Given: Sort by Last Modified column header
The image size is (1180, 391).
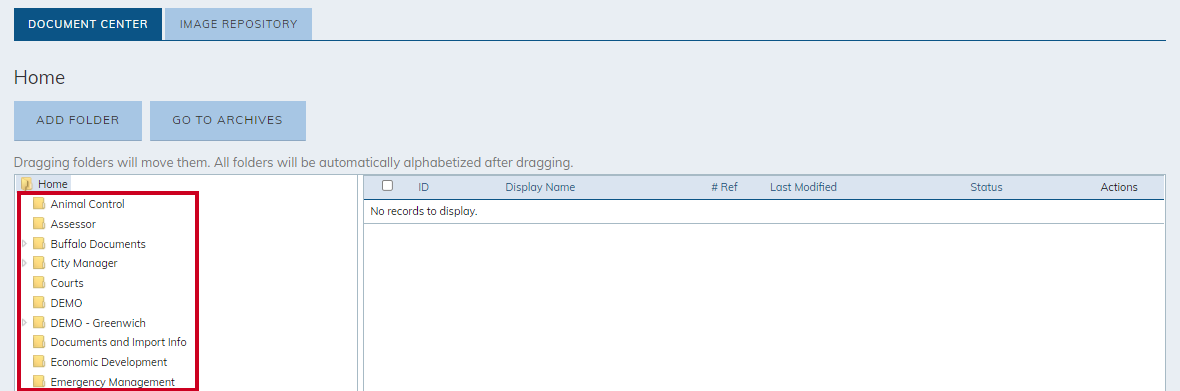Looking at the screenshot, I should (803, 187).
